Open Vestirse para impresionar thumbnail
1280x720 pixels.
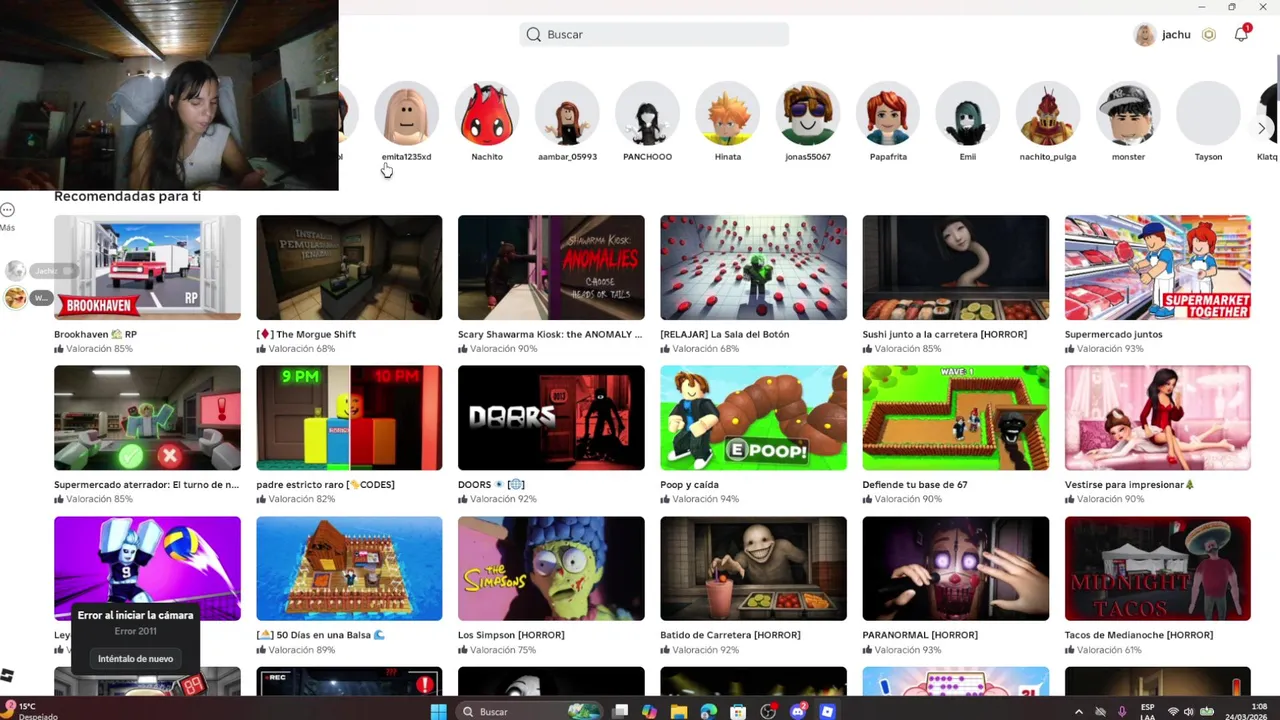1158,418
